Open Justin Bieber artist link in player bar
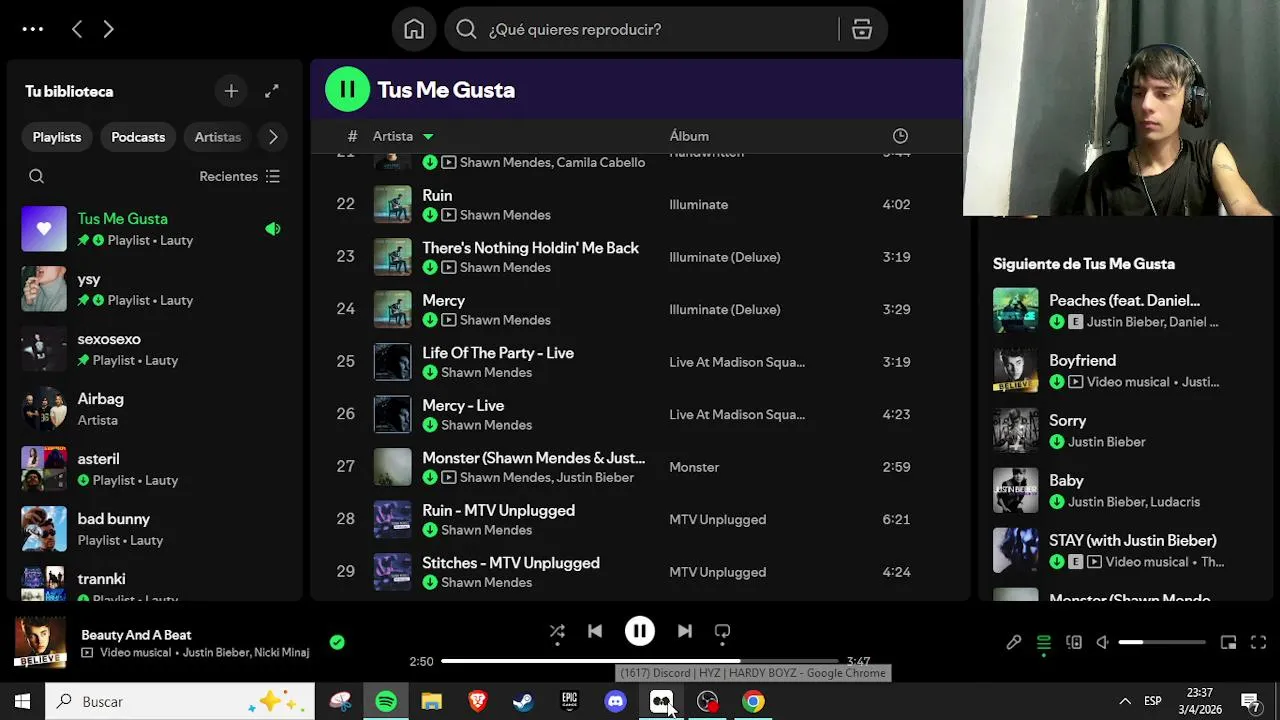 point(215,652)
